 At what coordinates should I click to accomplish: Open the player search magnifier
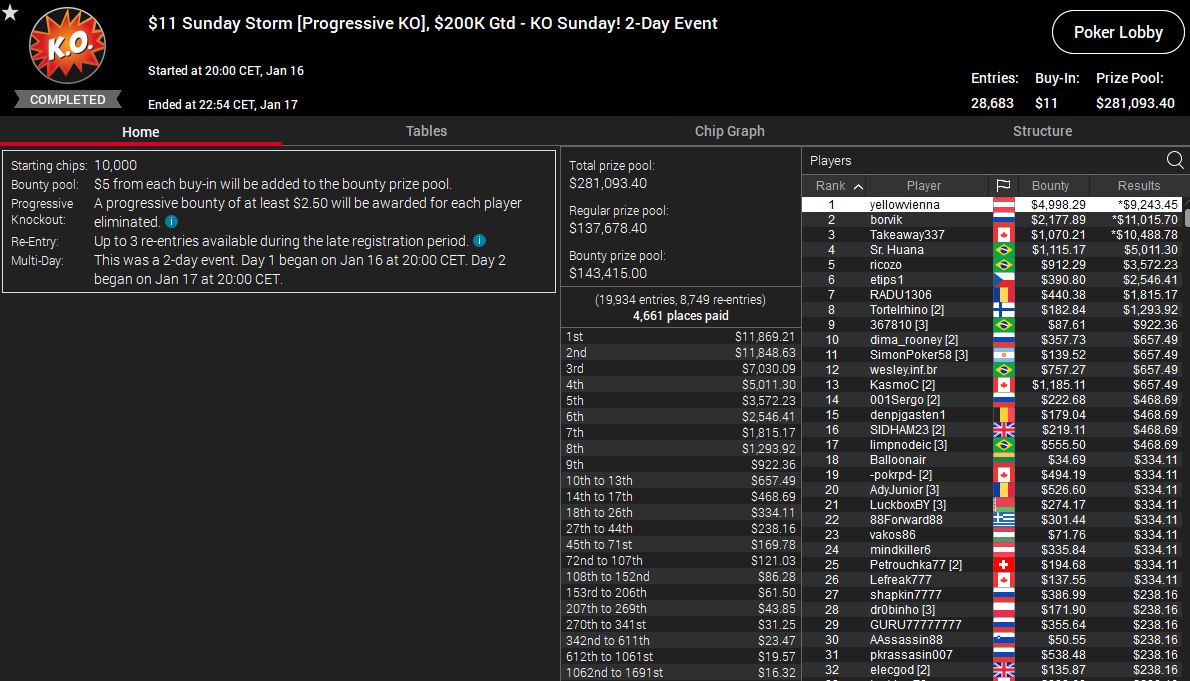(1175, 160)
